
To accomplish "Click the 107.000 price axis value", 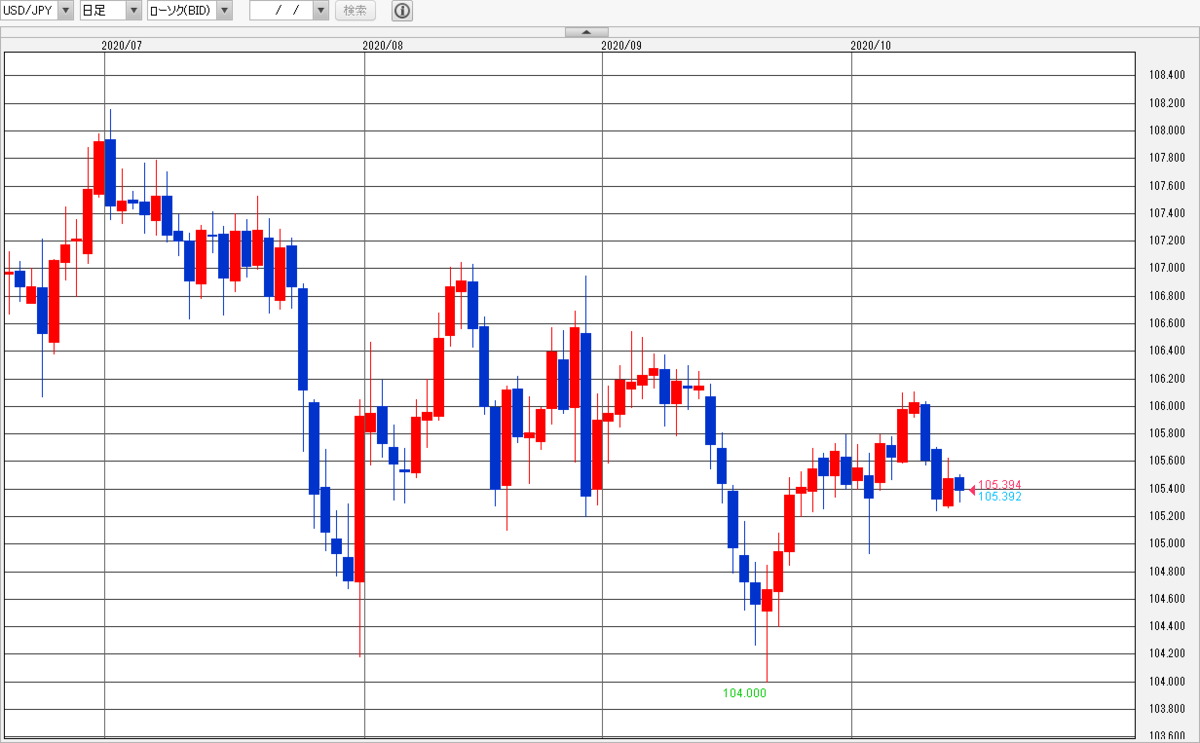I will [x=1167, y=268].
